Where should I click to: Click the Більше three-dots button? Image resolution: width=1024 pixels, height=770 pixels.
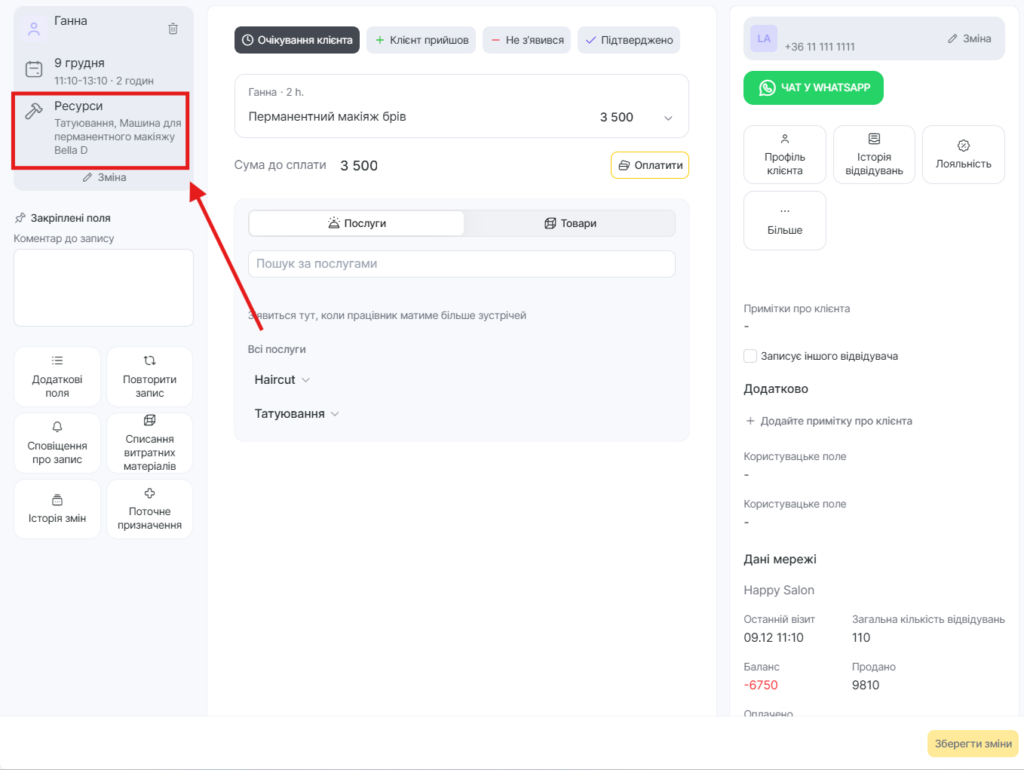click(x=784, y=220)
